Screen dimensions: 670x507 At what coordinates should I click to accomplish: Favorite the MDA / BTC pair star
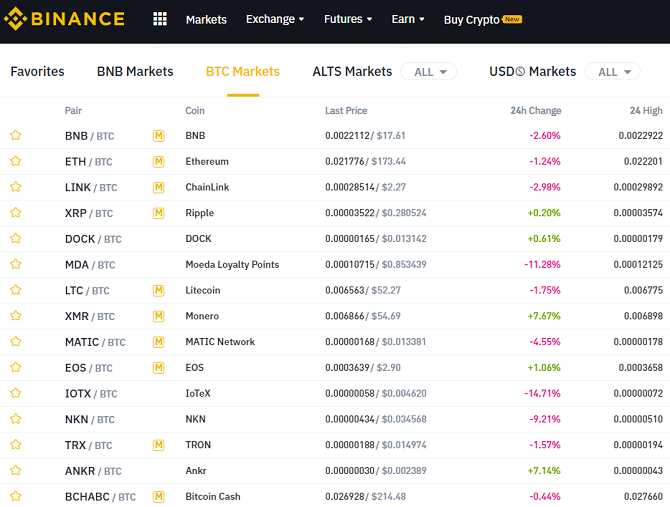point(16,264)
